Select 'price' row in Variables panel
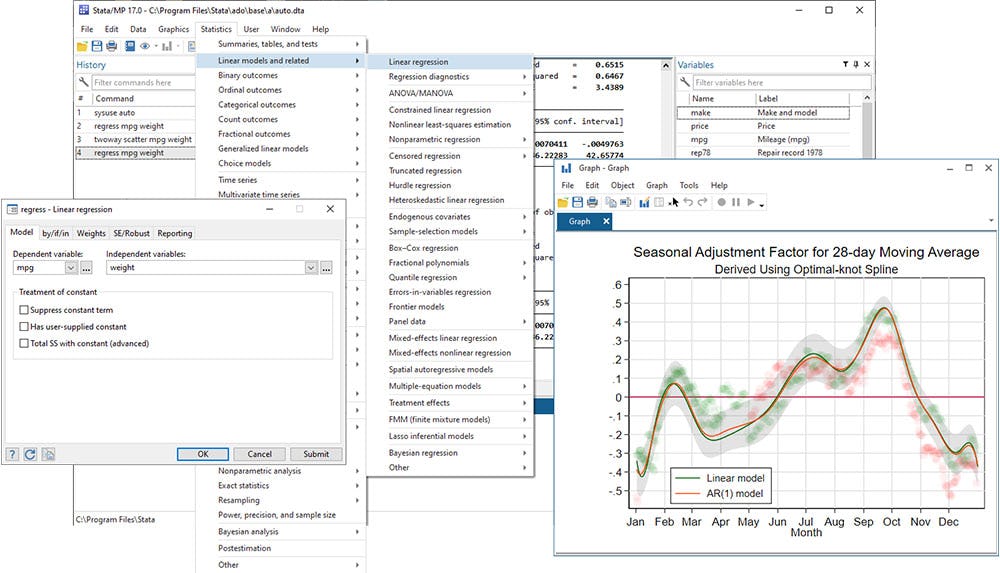The width and height of the screenshot is (1000, 573). [763, 126]
